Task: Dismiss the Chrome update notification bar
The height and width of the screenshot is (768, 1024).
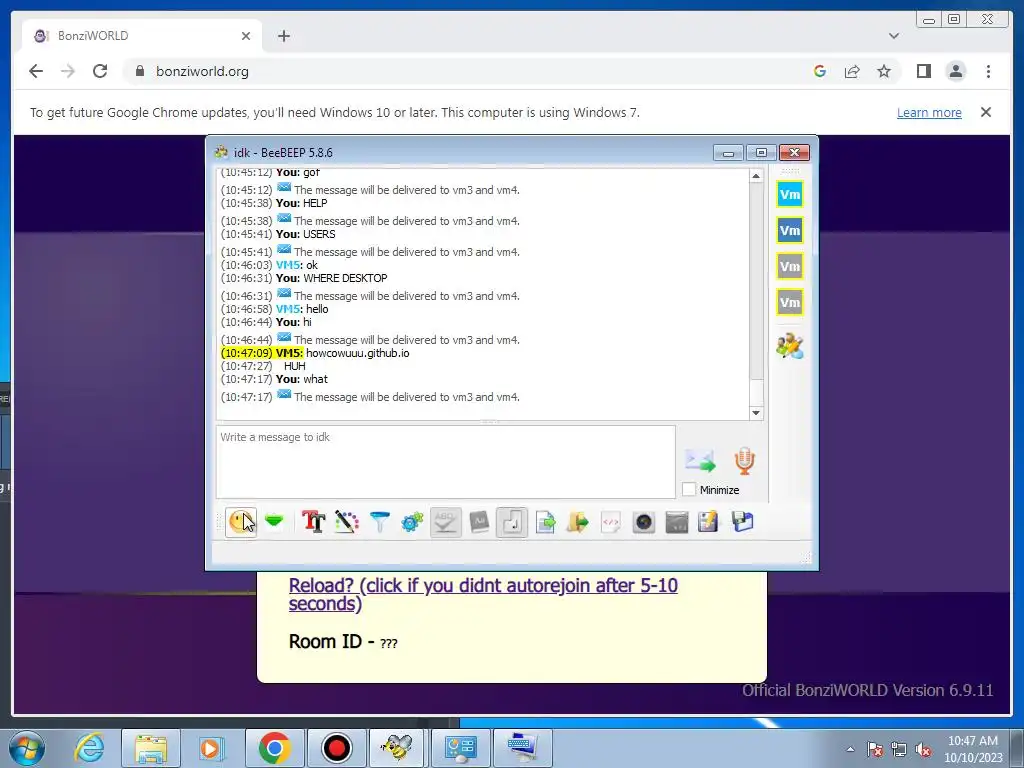Action: point(986,112)
